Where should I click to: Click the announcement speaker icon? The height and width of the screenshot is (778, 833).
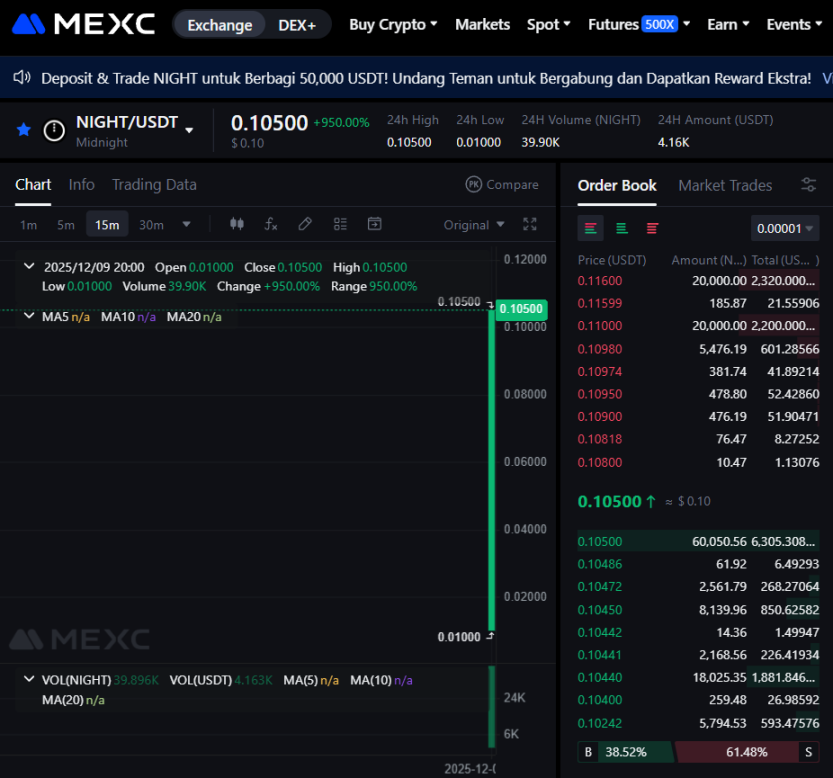[x=22, y=78]
